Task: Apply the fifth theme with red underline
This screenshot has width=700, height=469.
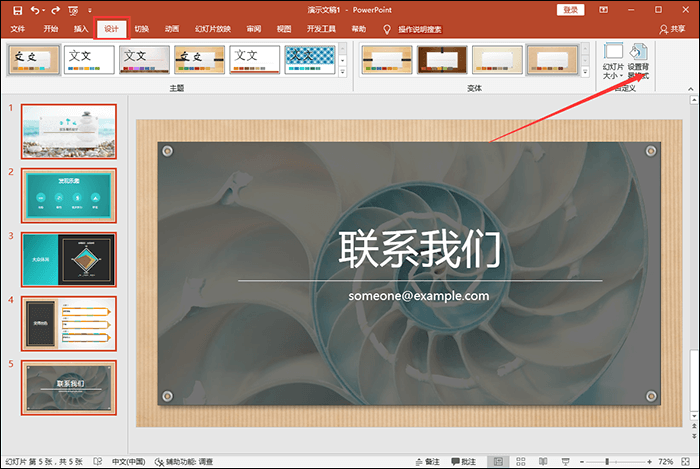Action: point(255,59)
